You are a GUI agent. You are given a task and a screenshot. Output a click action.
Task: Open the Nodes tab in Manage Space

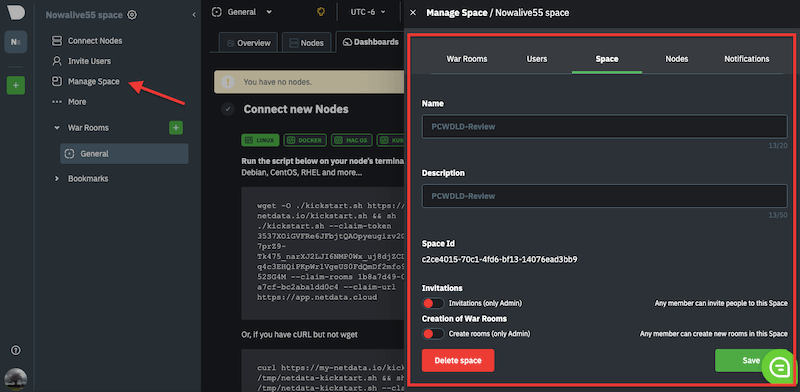coord(677,59)
